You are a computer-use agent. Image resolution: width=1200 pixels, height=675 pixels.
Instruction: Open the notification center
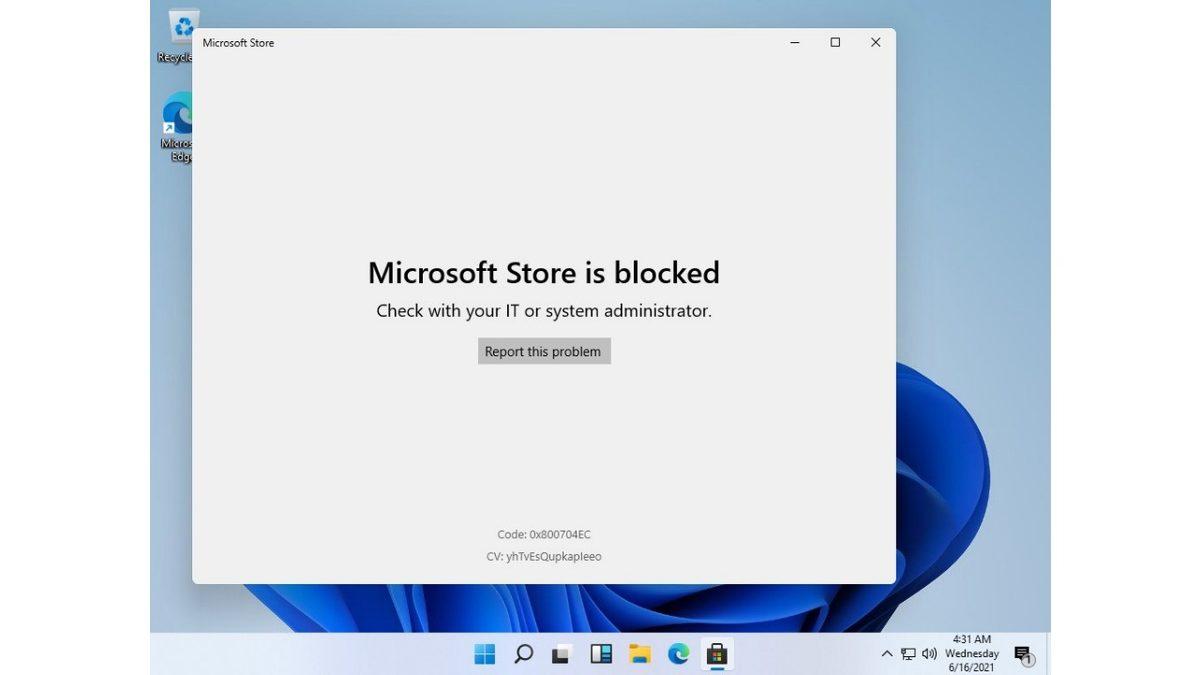pyautogui.click(x=1023, y=653)
